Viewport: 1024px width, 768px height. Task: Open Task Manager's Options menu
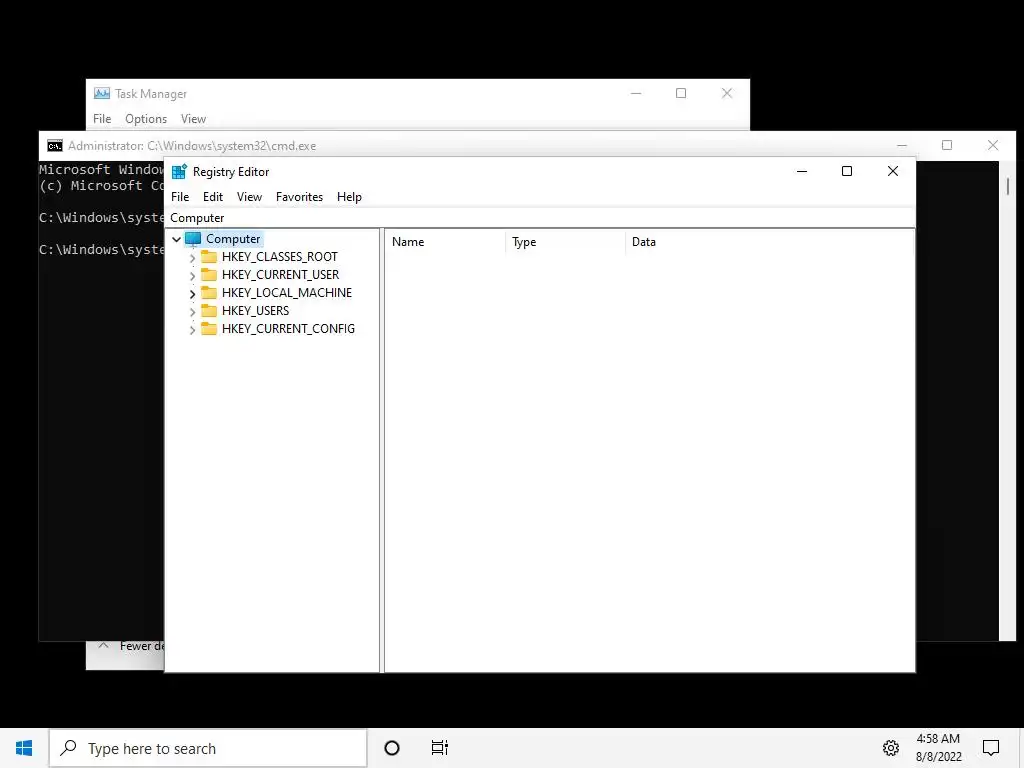[146, 119]
